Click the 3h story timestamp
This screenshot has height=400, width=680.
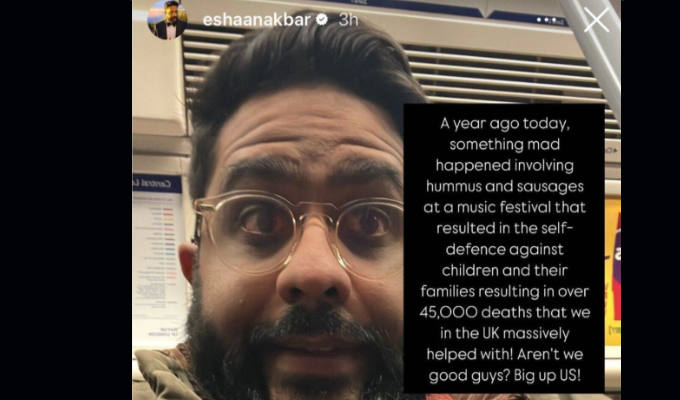click(348, 20)
